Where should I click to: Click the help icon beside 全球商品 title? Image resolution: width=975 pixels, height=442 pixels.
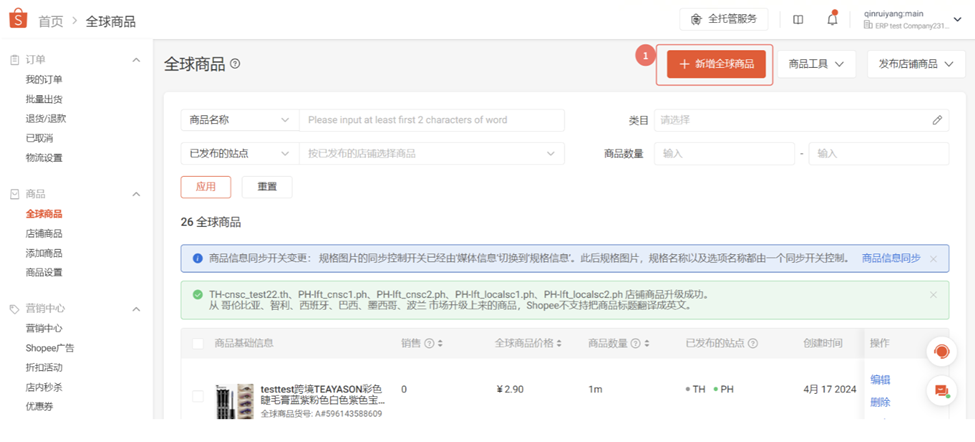(235, 64)
